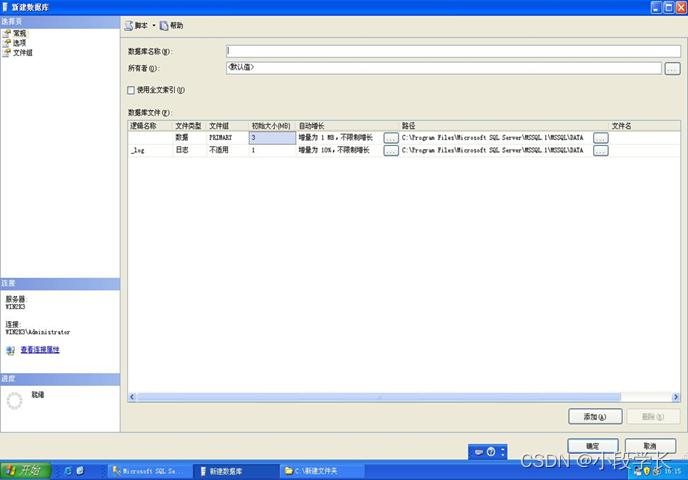
Task: Click the 文件组 column header
Action: pyautogui.click(x=227, y=126)
